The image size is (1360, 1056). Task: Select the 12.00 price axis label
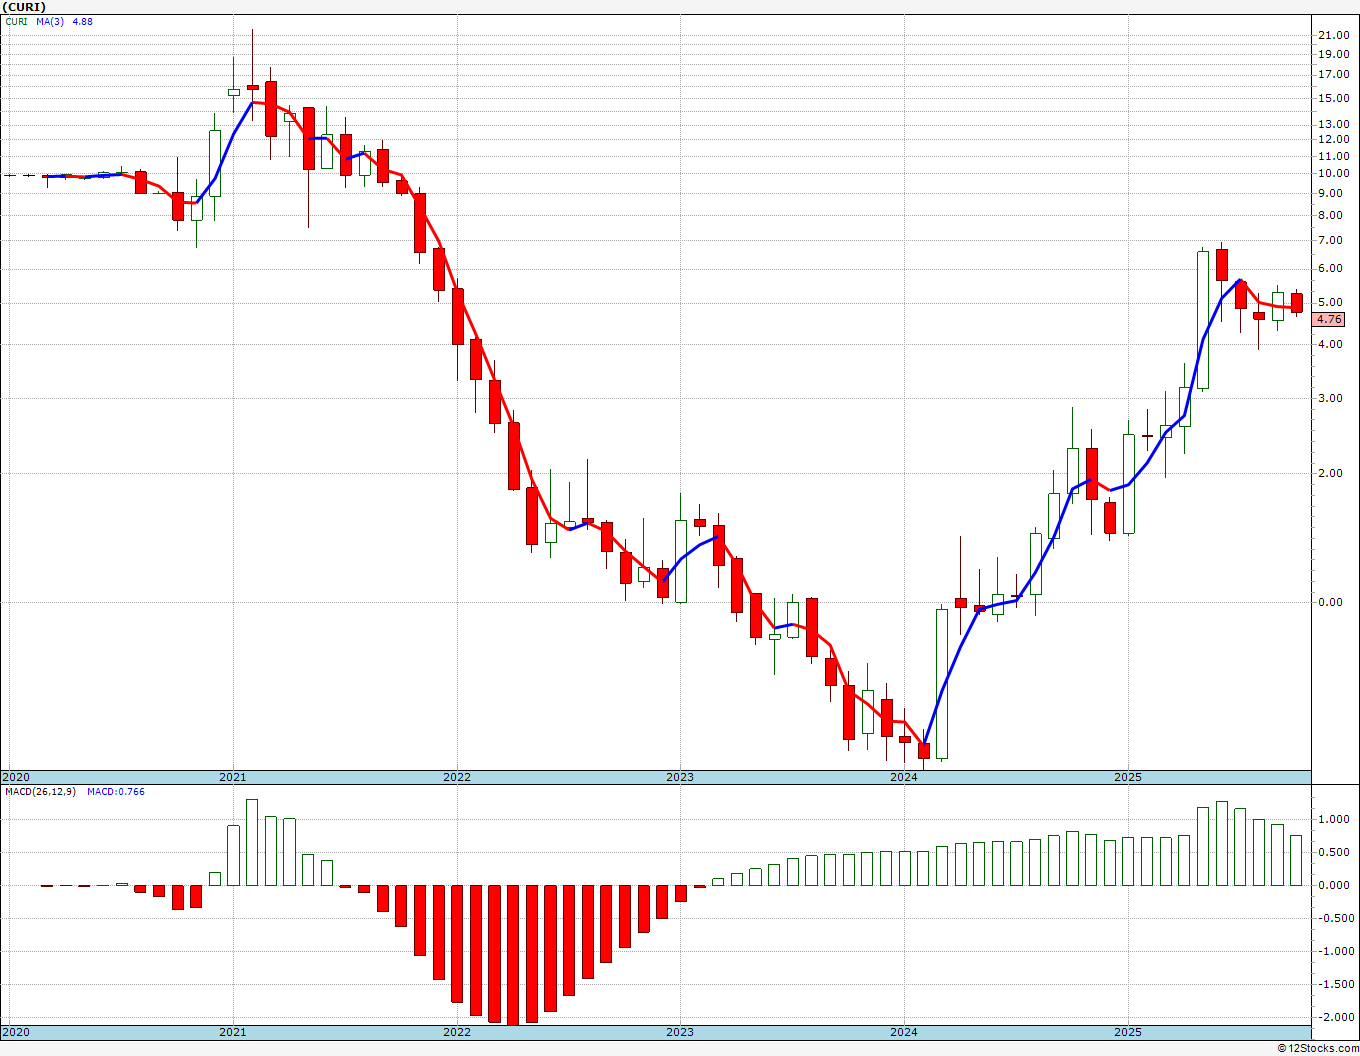[x=1334, y=140]
